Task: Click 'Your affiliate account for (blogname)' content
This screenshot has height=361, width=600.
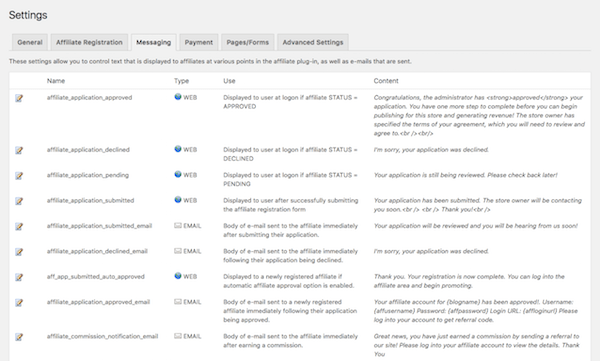Action: [x=476, y=311]
